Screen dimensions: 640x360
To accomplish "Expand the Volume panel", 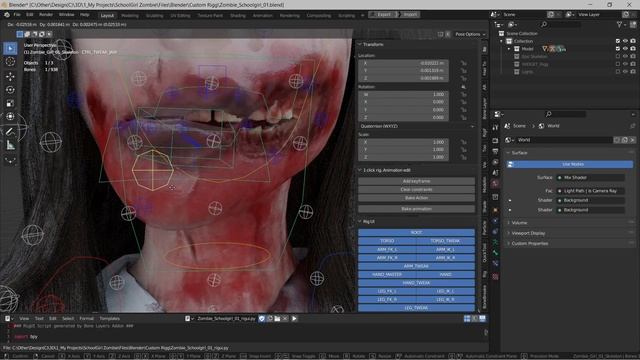I will pos(509,223).
